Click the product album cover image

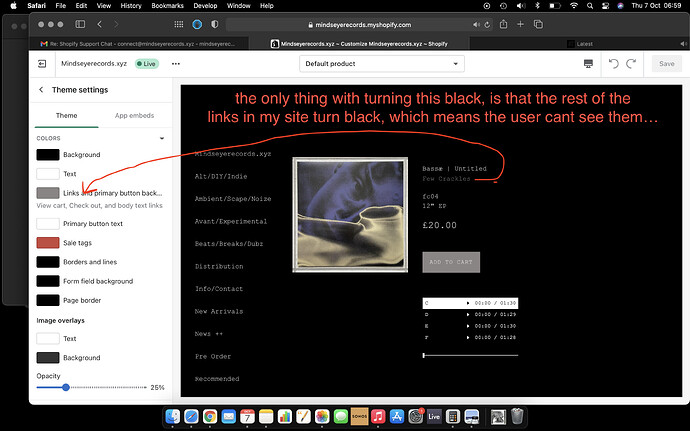[350, 215]
